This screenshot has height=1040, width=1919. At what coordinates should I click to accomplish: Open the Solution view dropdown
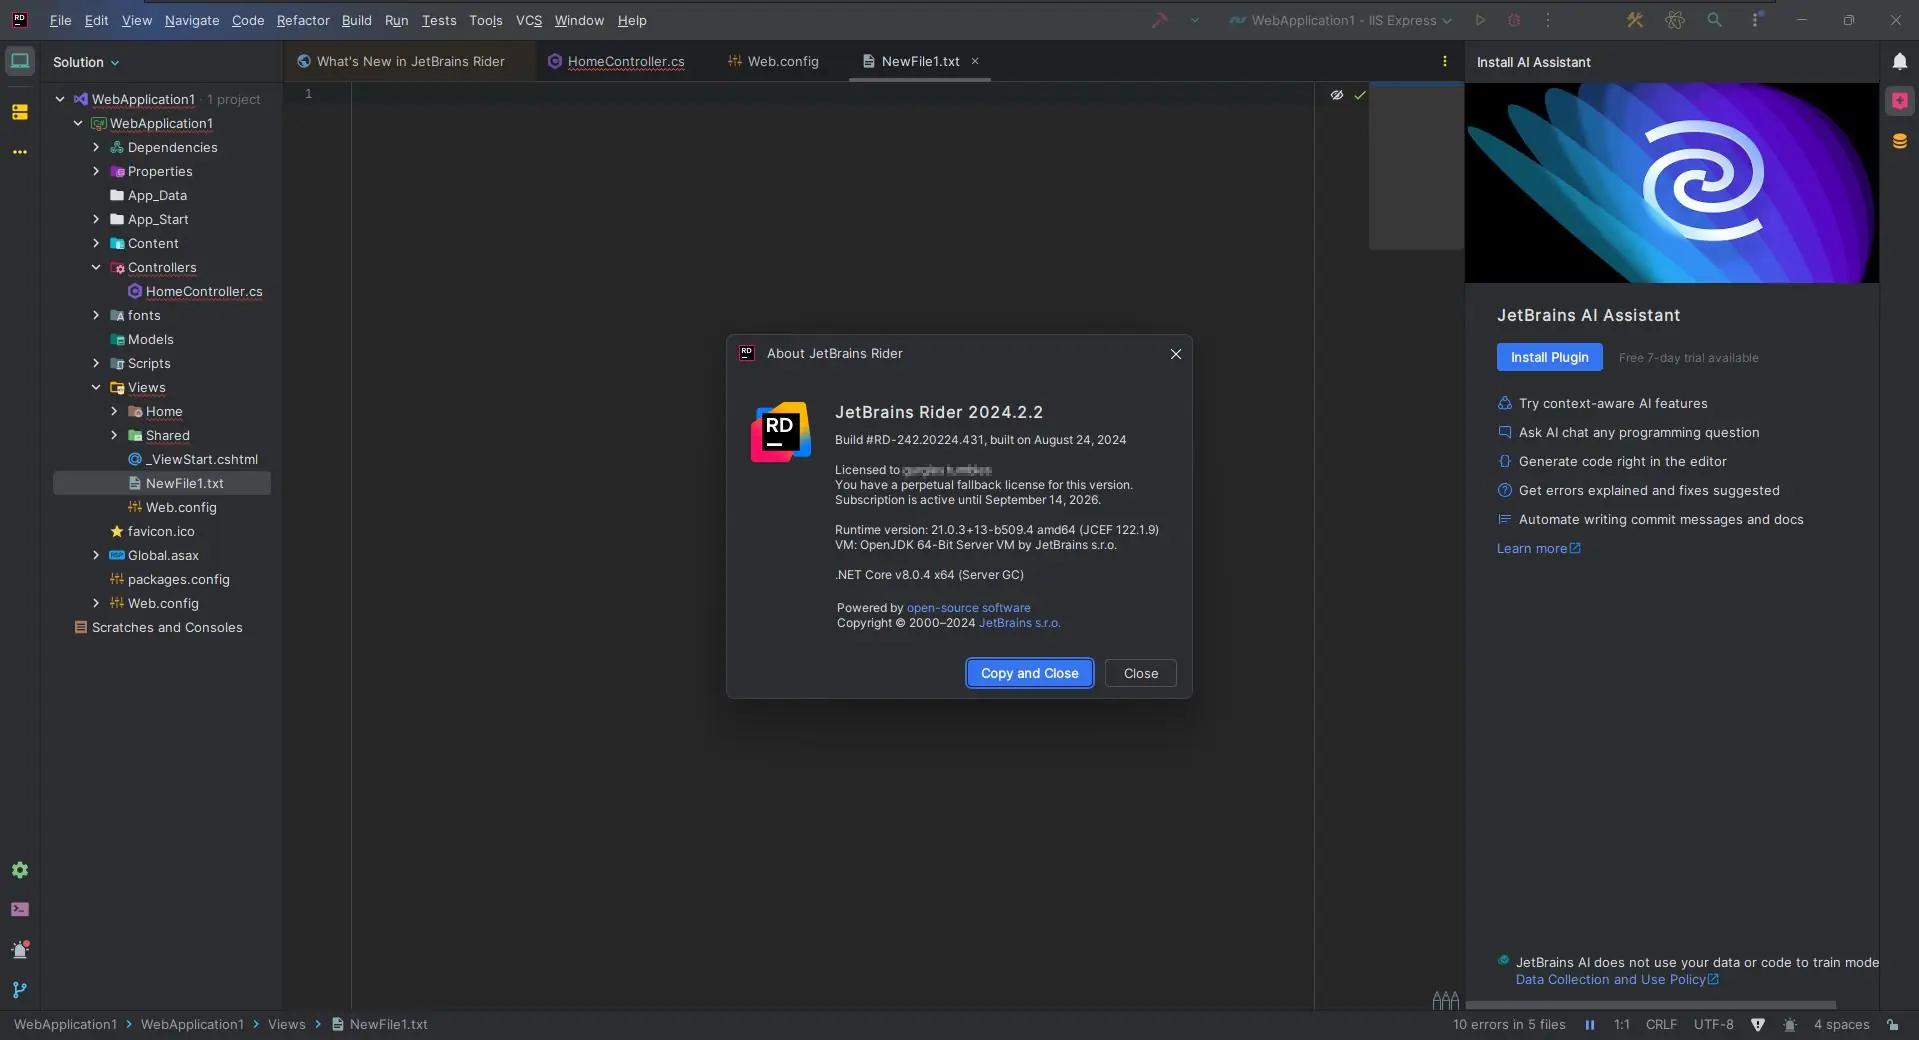click(x=86, y=62)
